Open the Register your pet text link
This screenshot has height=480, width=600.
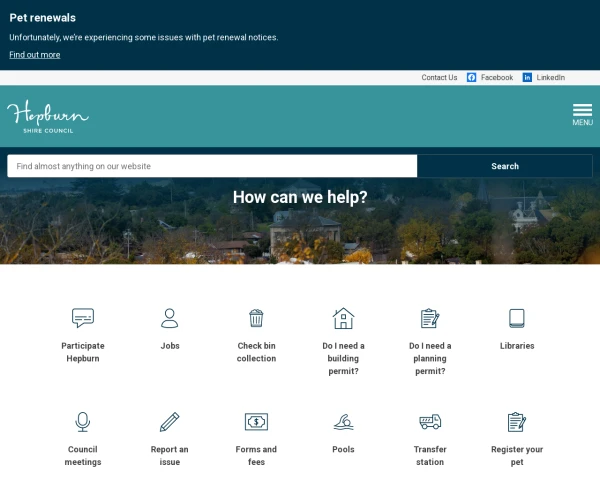click(517, 456)
